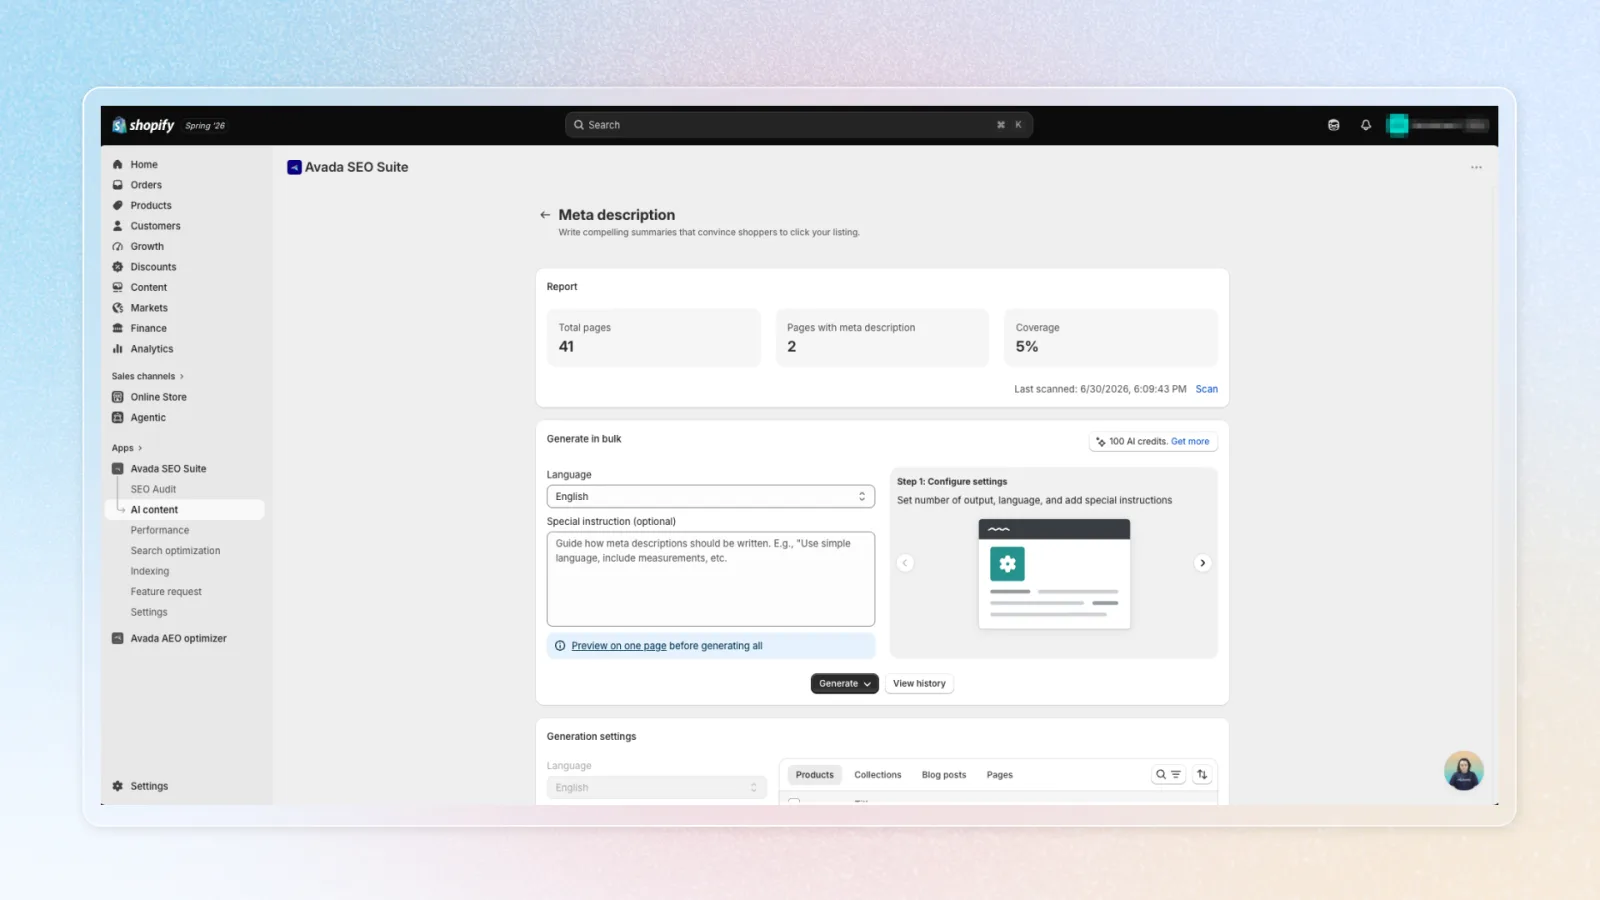
Task: Switch to the Collections tab
Action: point(877,775)
